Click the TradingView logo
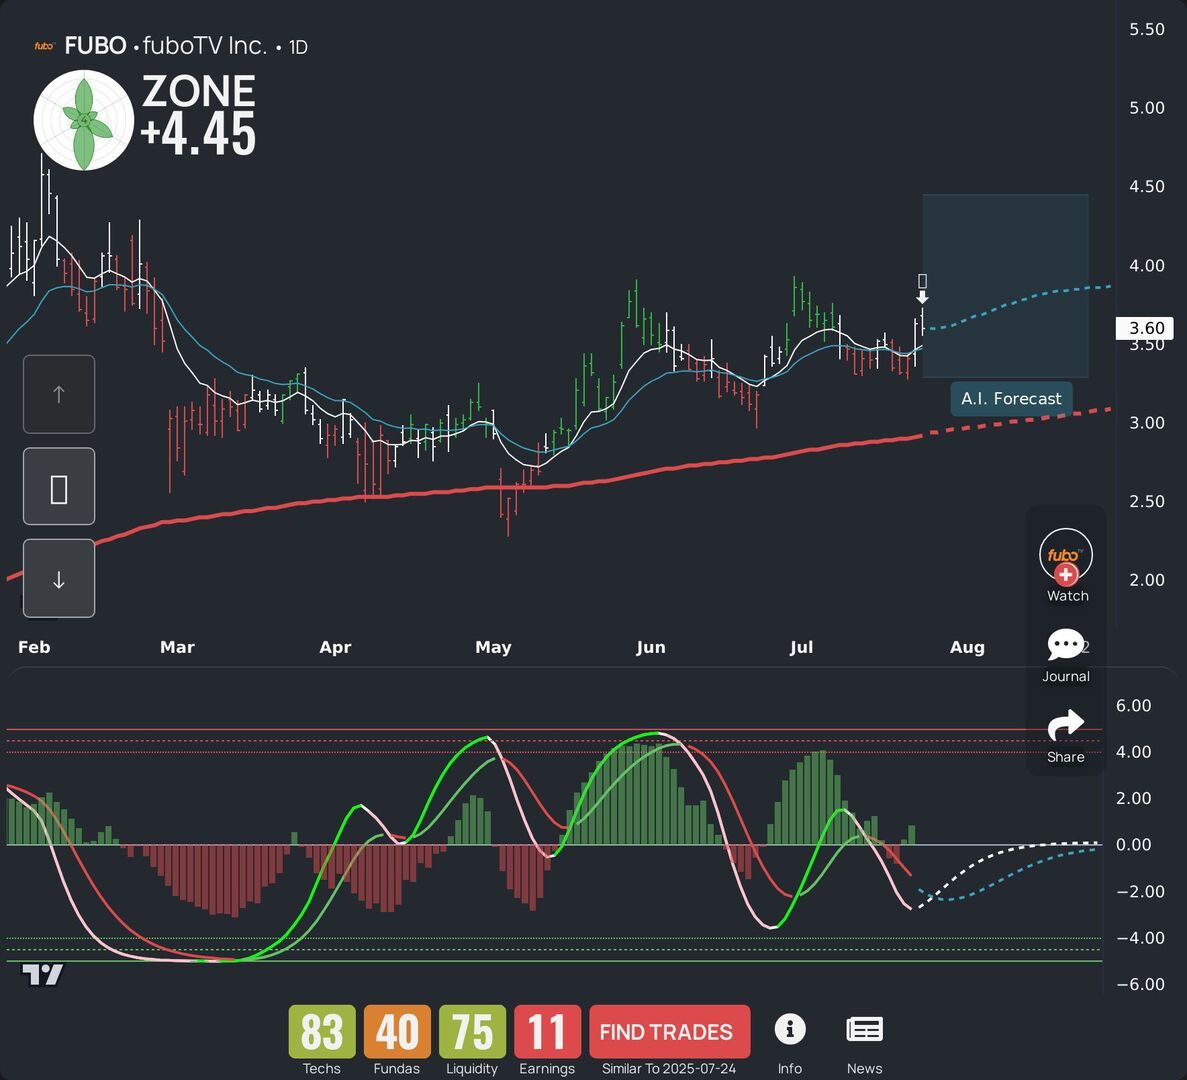 42,975
